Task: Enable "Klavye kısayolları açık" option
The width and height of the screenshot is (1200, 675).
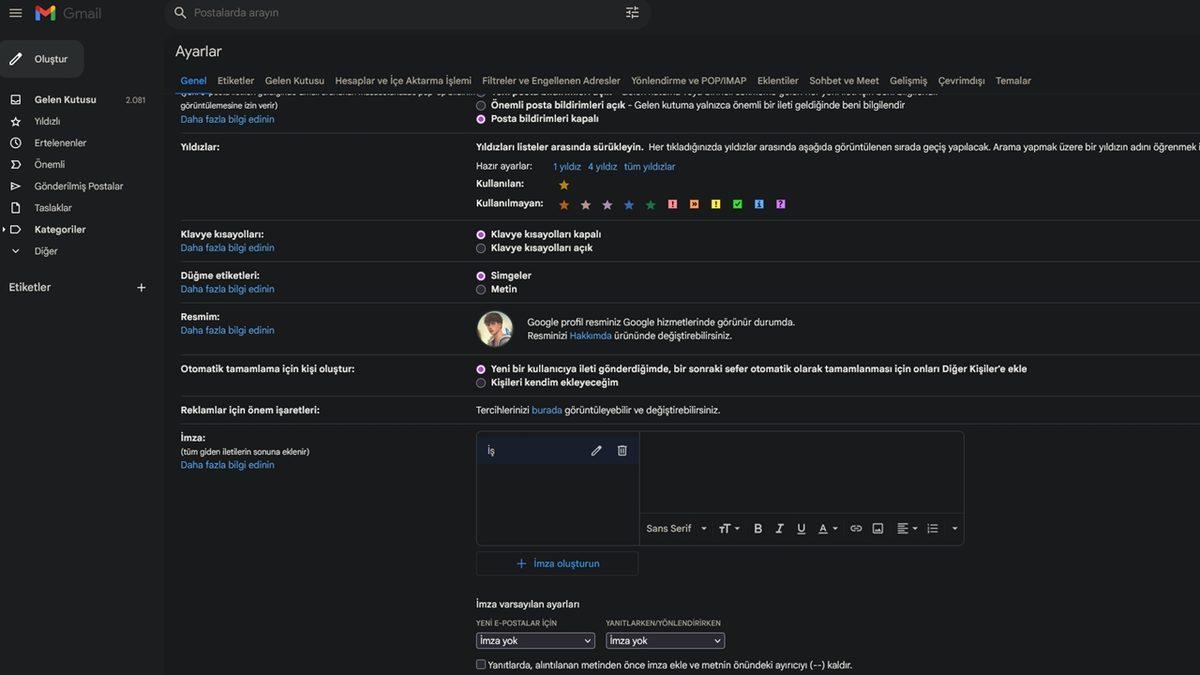Action: [x=480, y=247]
